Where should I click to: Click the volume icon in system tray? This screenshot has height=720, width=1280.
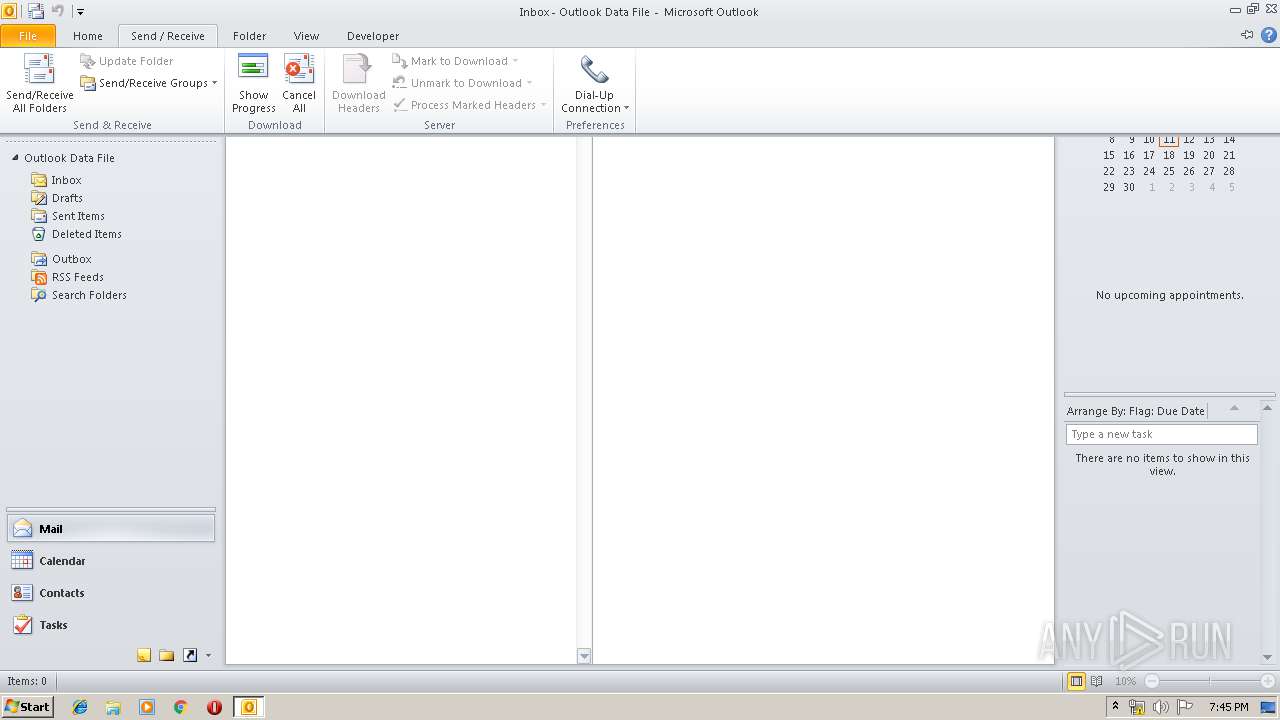coord(1160,707)
